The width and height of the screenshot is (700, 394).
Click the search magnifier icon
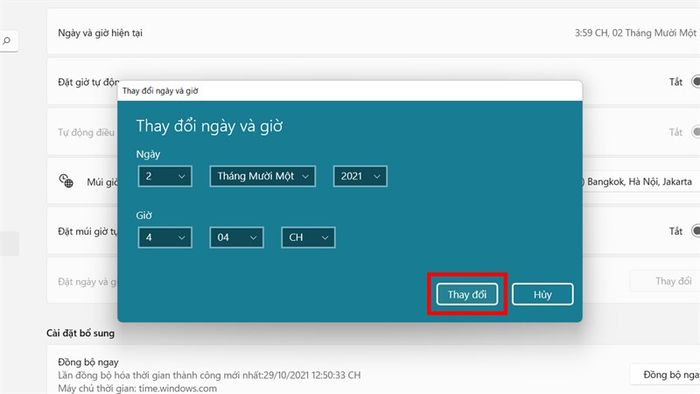pos(6,41)
